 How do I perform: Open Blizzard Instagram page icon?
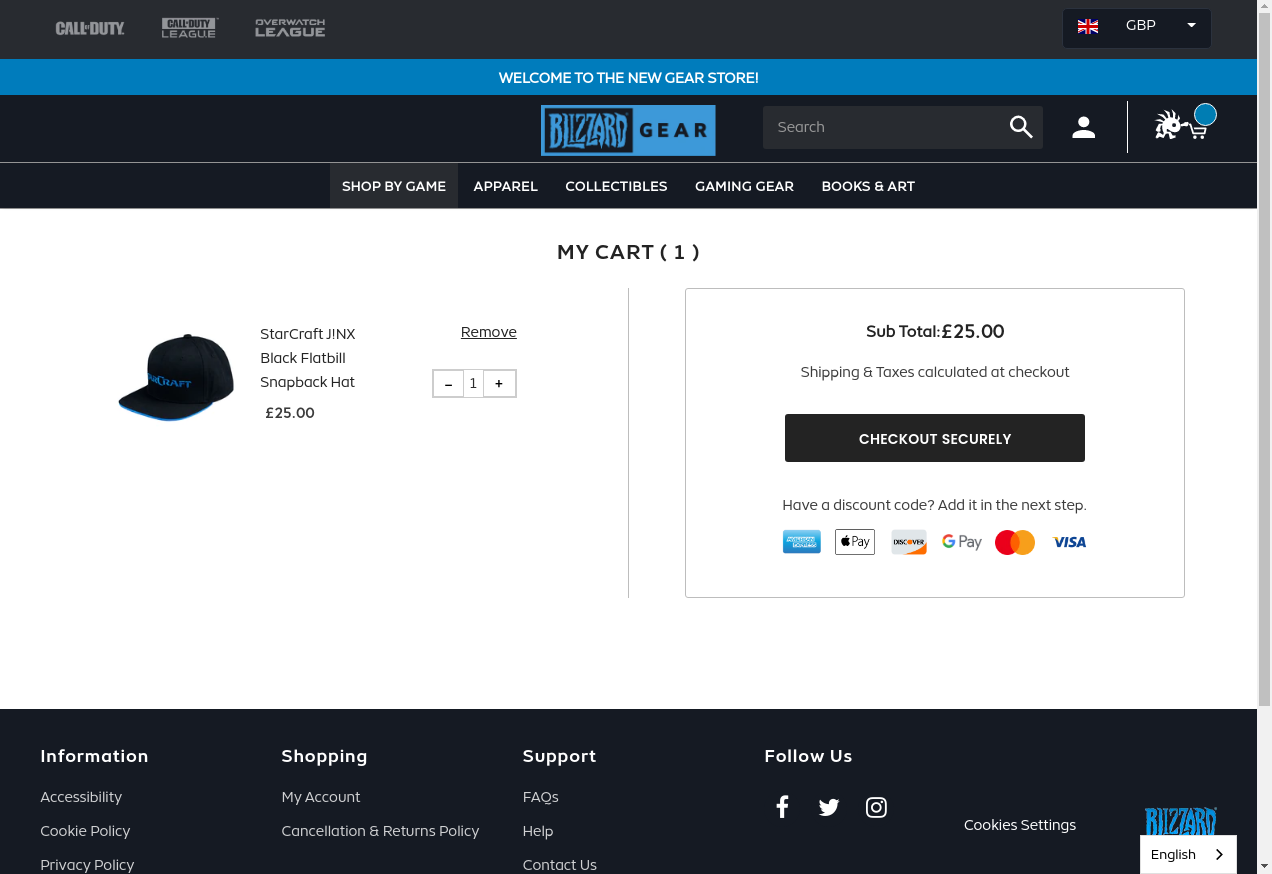[876, 807]
